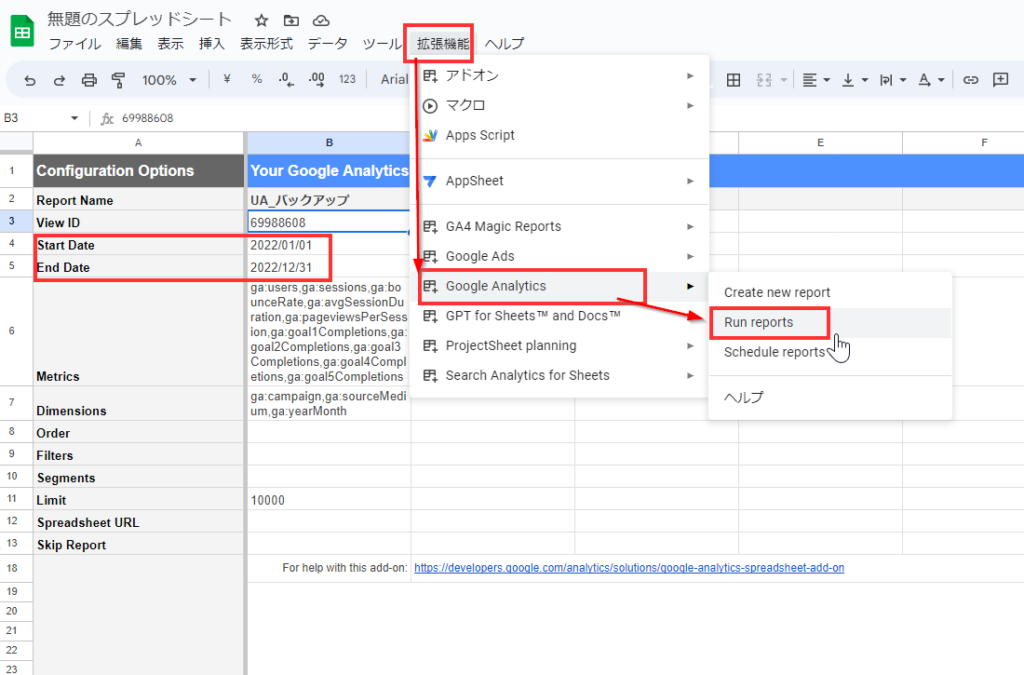Open the 編集 menu
The image size is (1024, 675).
click(x=129, y=44)
